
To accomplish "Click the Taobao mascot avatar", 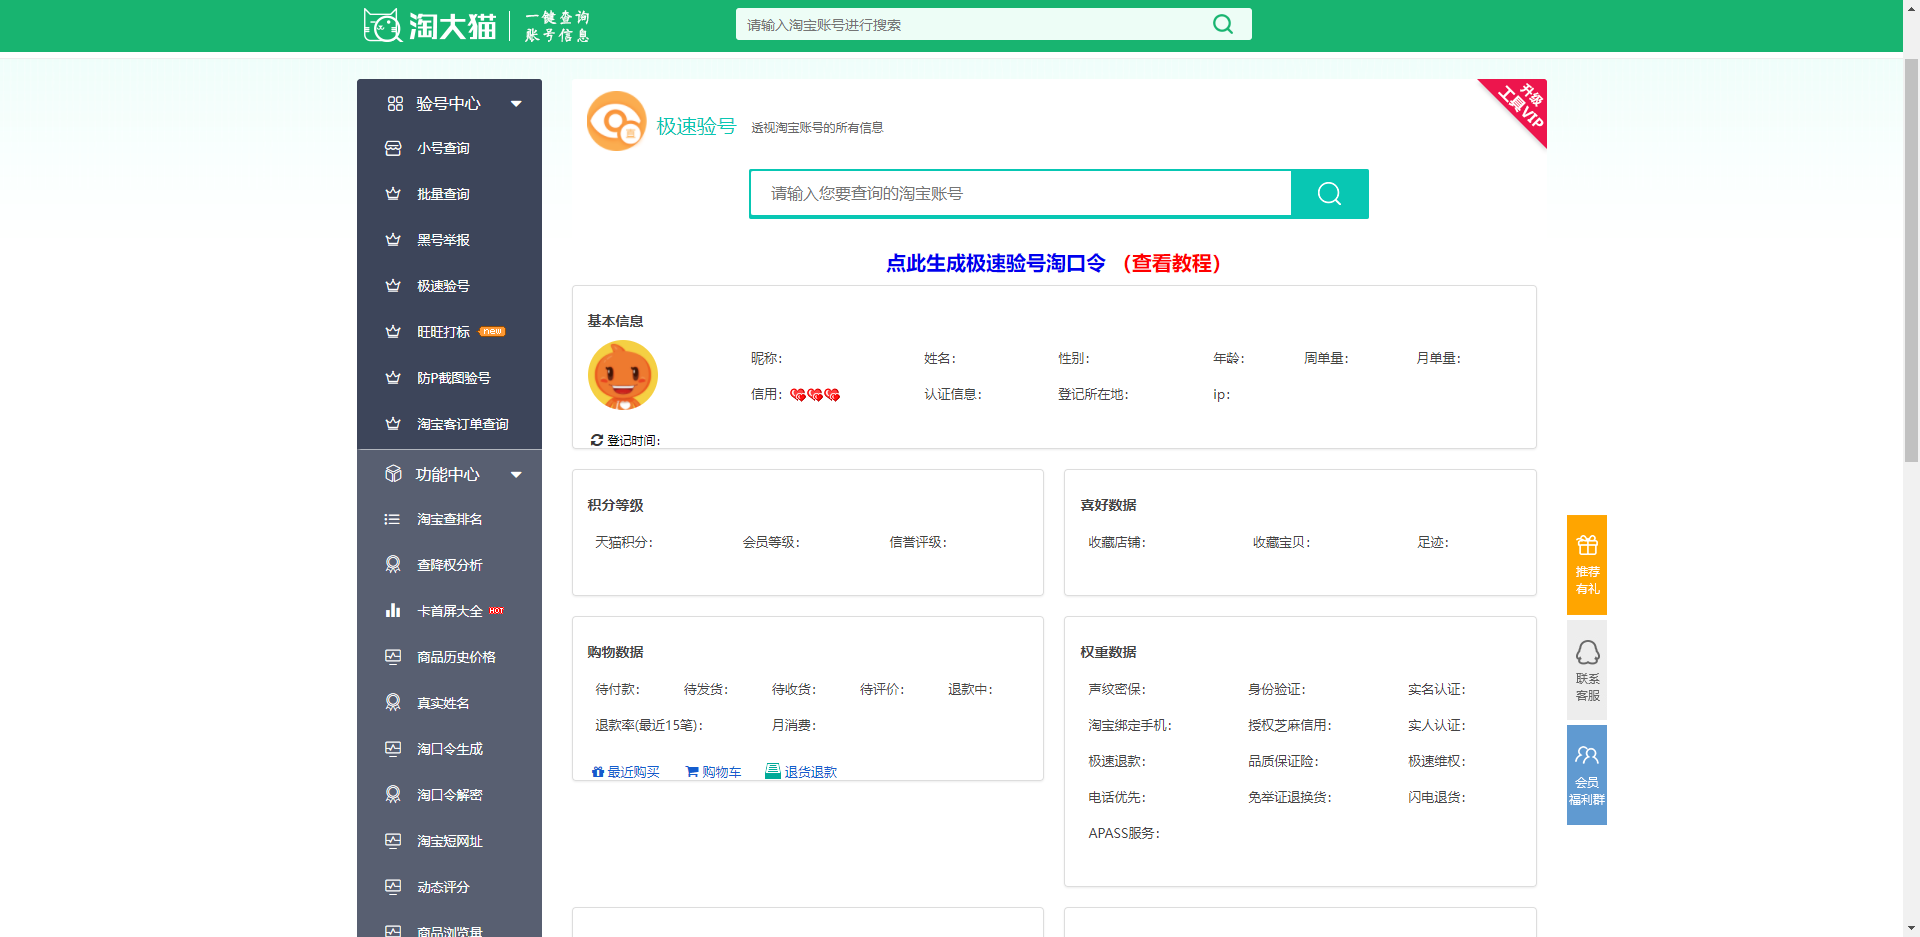I will [x=623, y=375].
